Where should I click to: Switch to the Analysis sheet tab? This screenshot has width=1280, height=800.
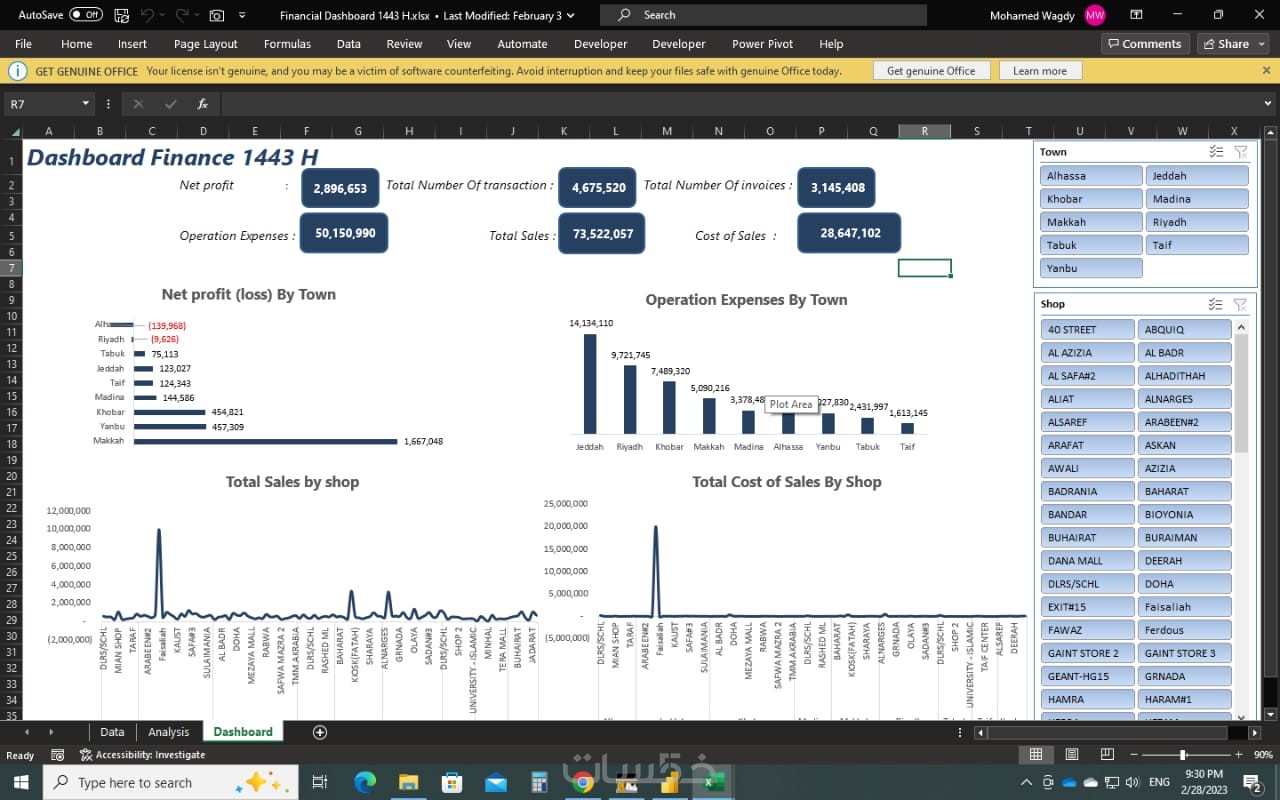click(x=168, y=732)
